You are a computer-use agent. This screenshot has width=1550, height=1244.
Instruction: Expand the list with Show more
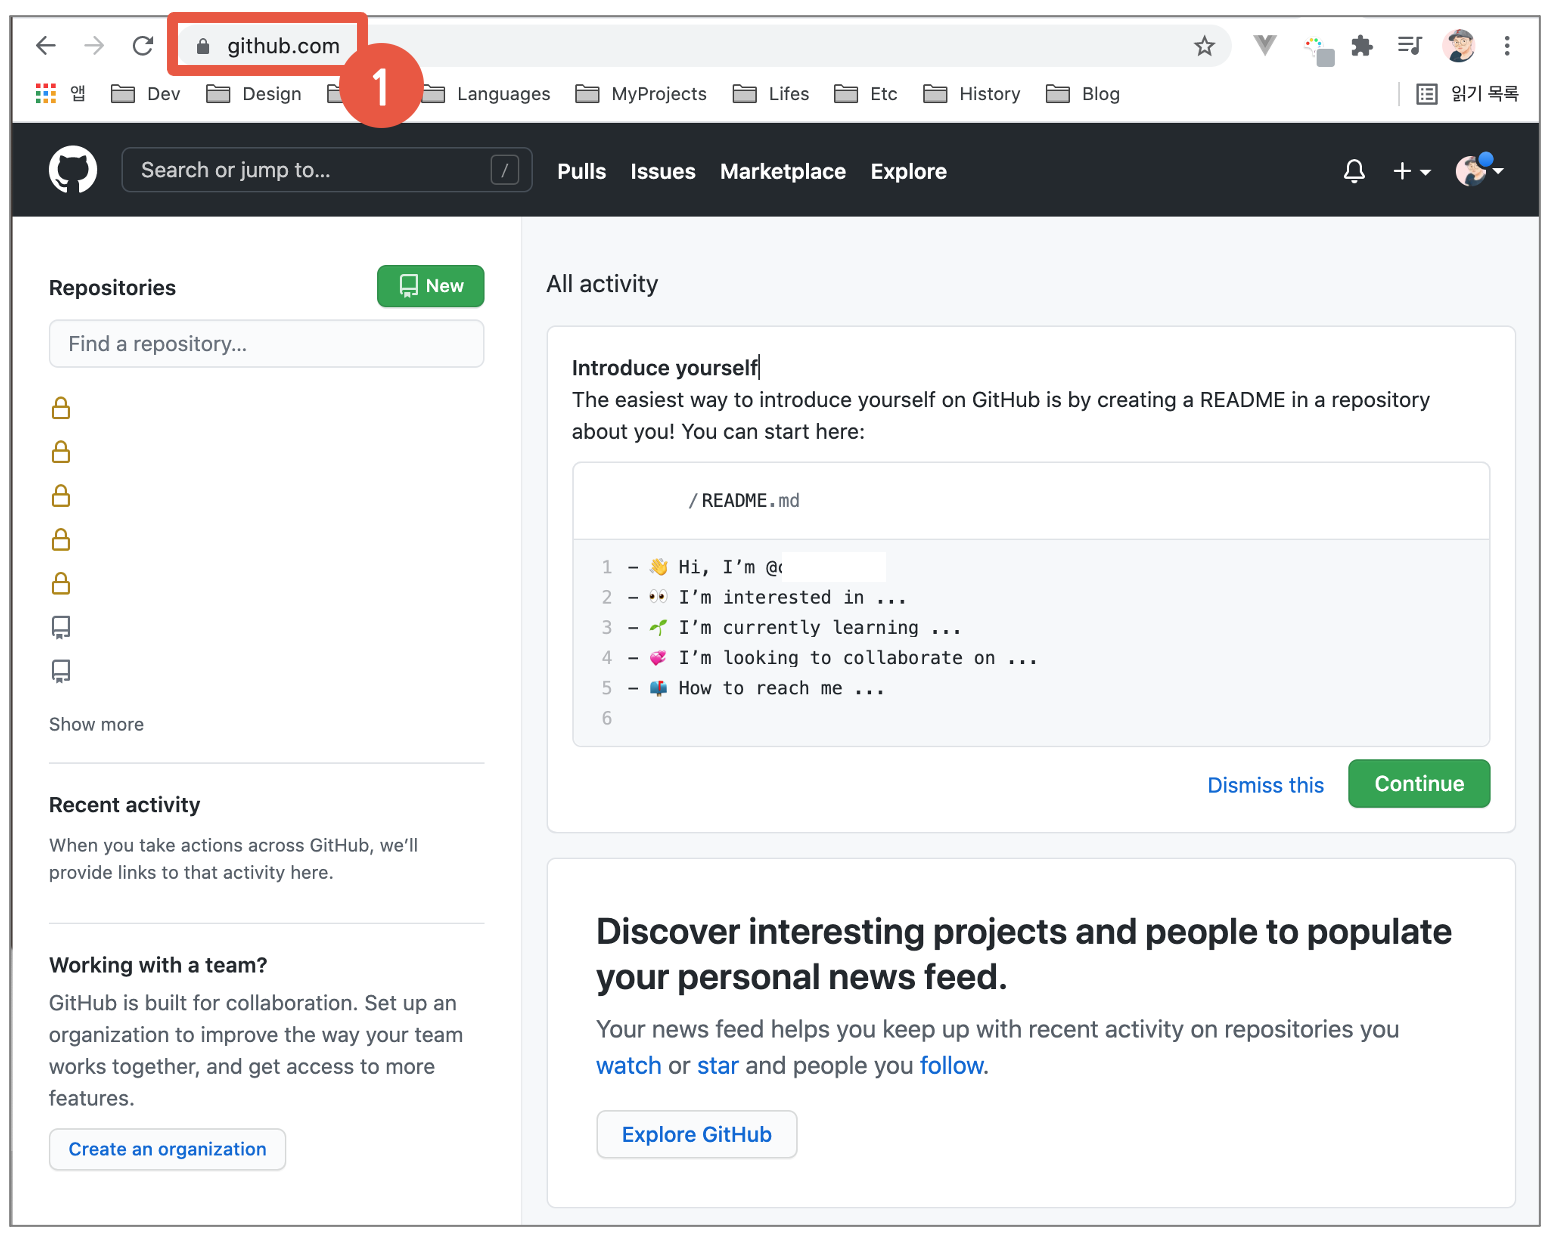96,724
